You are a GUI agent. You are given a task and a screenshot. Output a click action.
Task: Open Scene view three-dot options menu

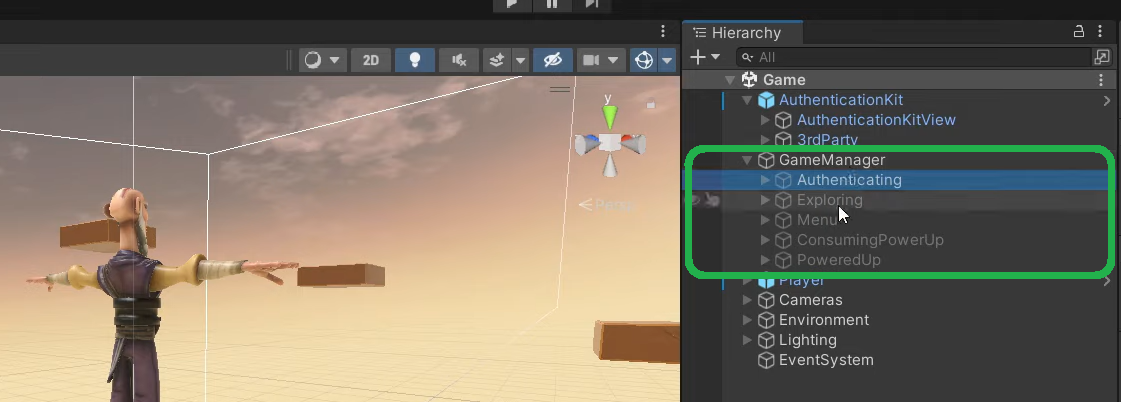tap(663, 31)
